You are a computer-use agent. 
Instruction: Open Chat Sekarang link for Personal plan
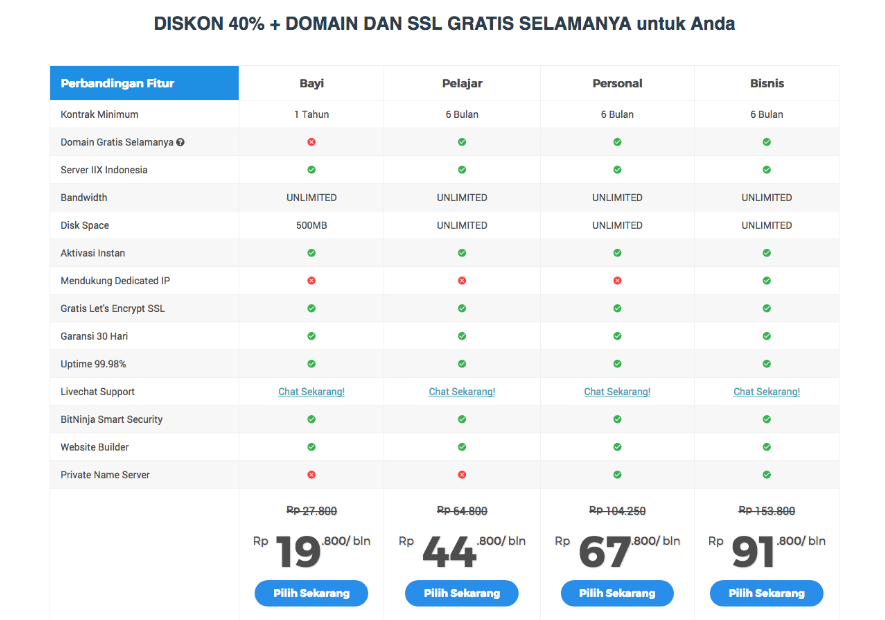(617, 391)
